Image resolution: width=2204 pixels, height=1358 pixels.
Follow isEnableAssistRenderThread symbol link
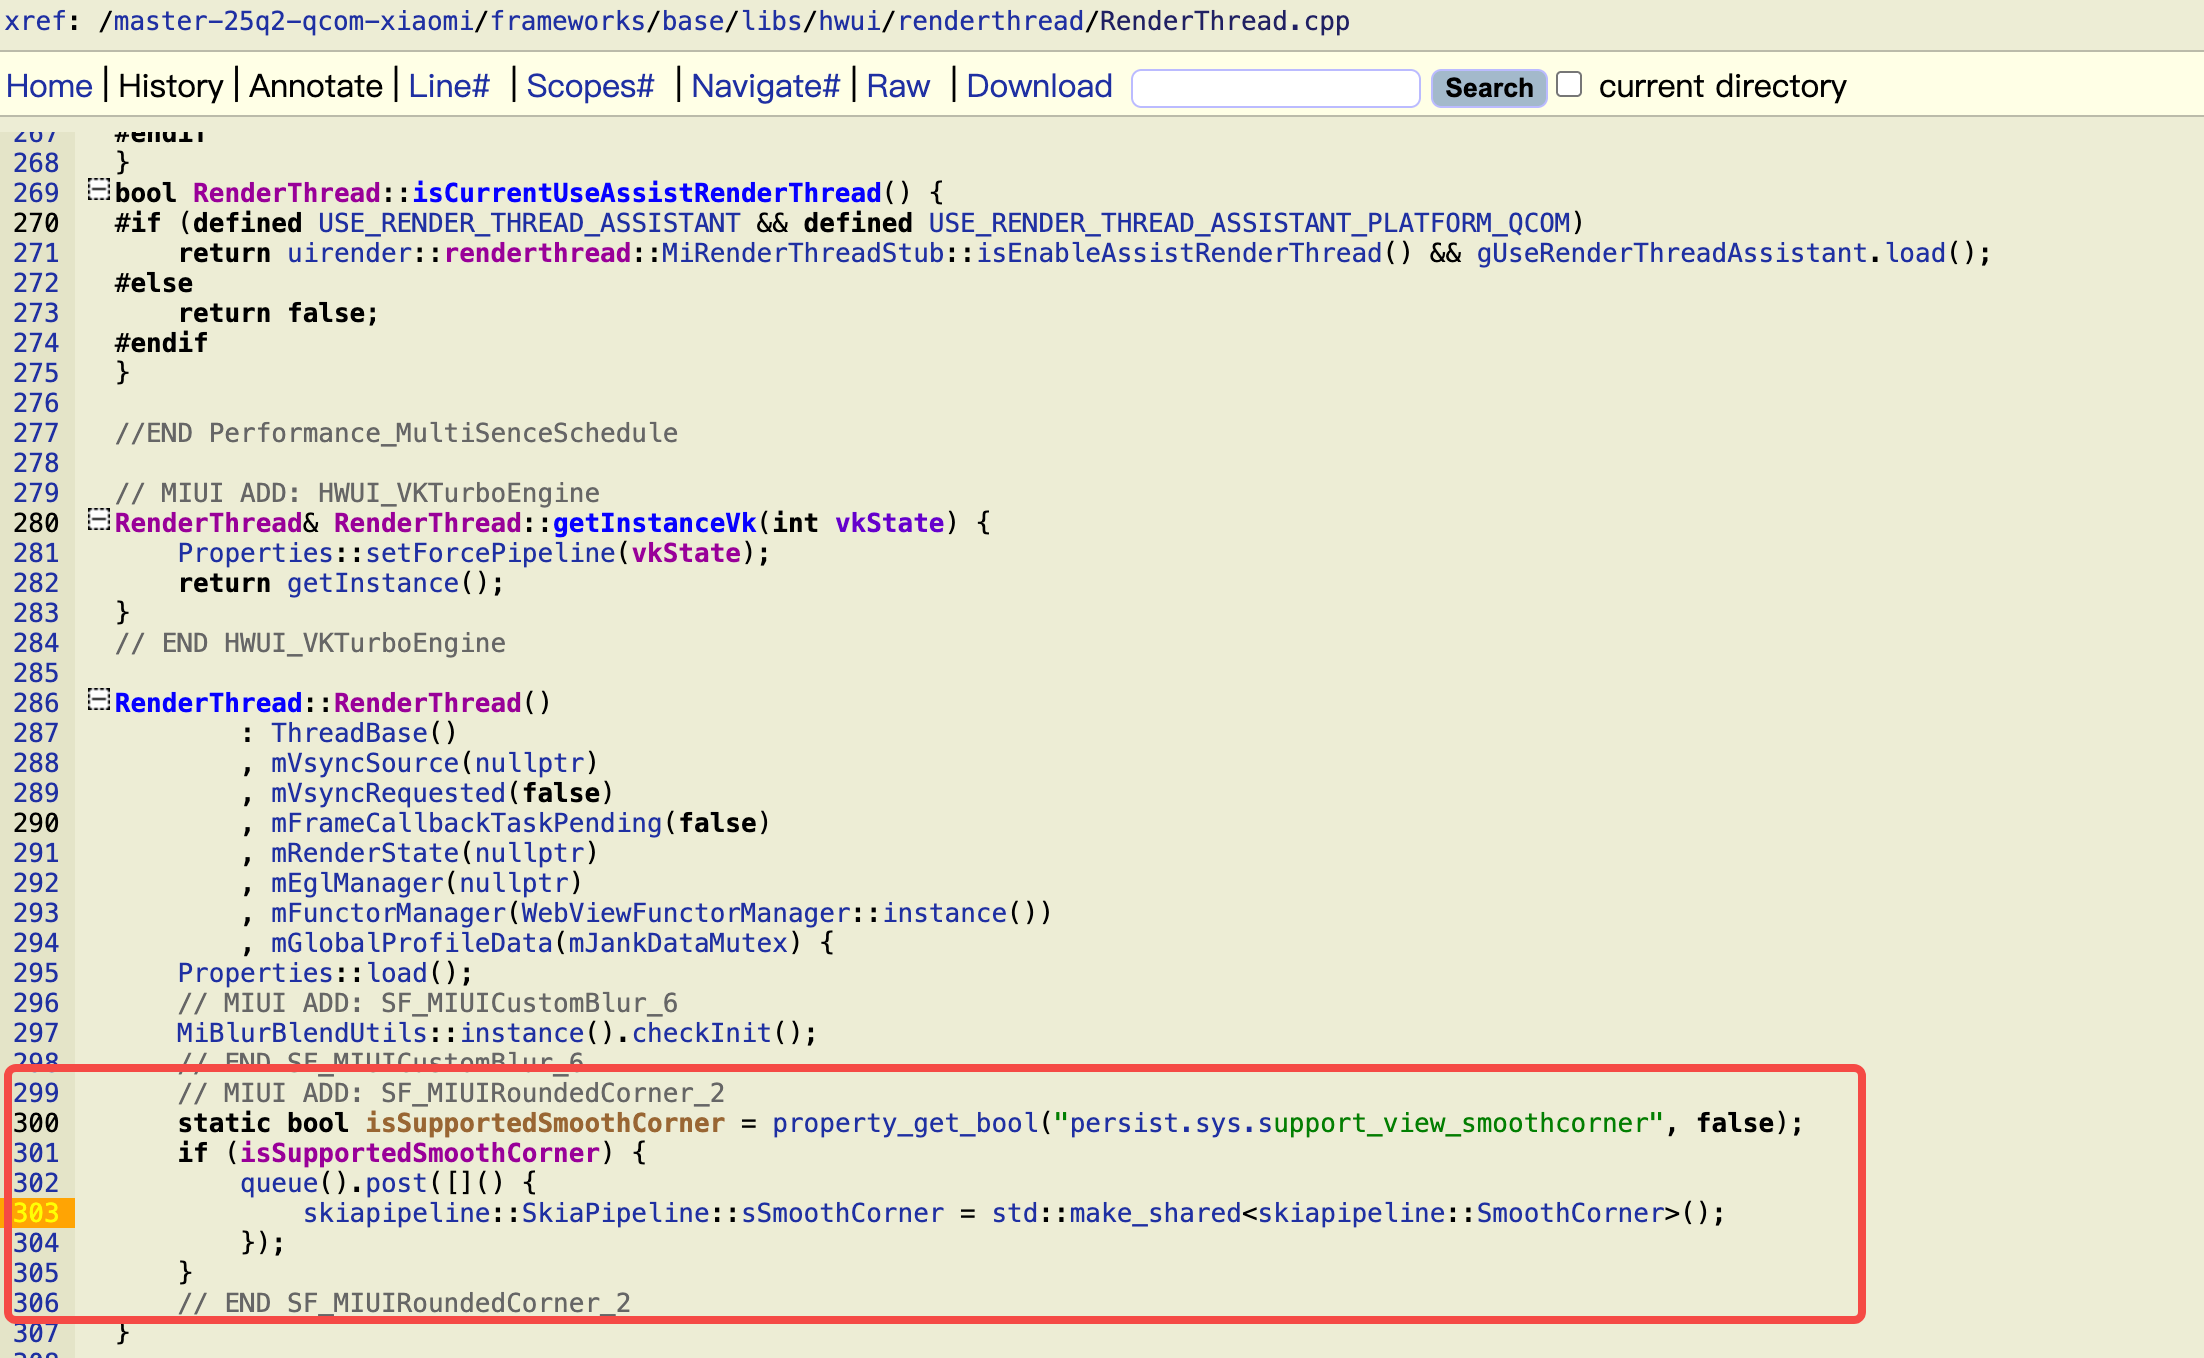coord(1179,253)
